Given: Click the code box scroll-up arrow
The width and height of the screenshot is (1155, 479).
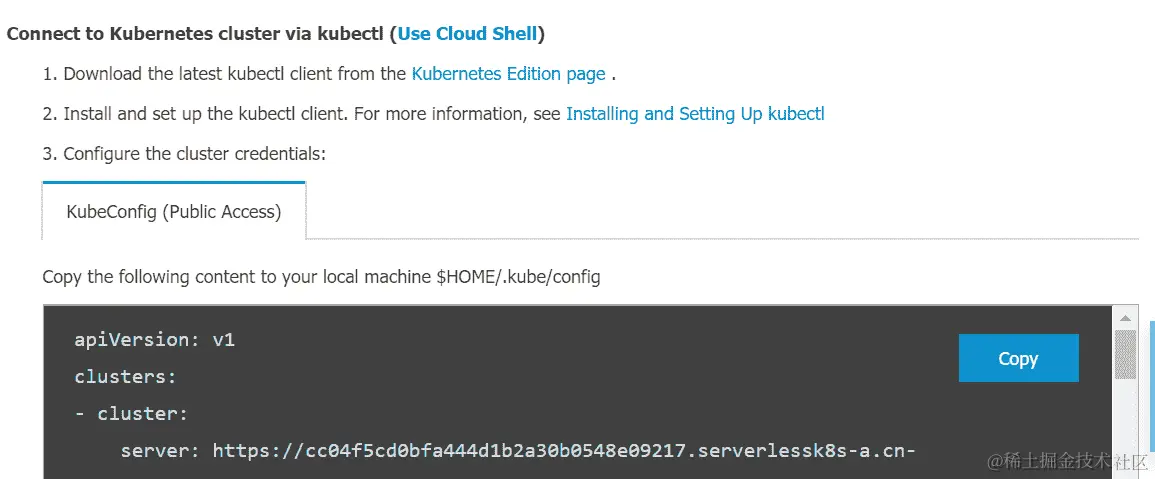Looking at the screenshot, I should (x=1125, y=318).
